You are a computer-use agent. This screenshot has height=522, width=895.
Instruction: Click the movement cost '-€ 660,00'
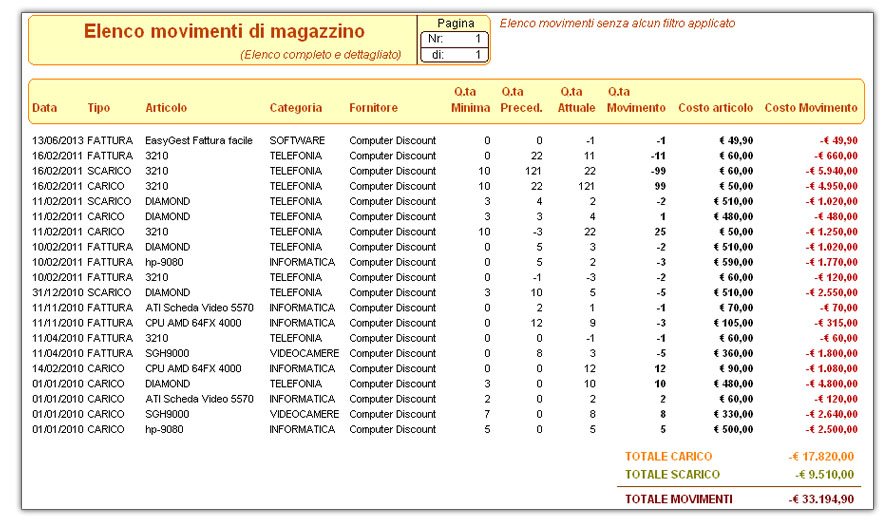pyautogui.click(x=836, y=156)
